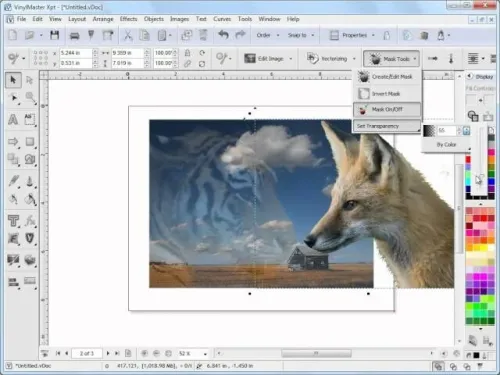Click the transparency value field
Screen dimensions: 500x375
[x=446, y=131]
